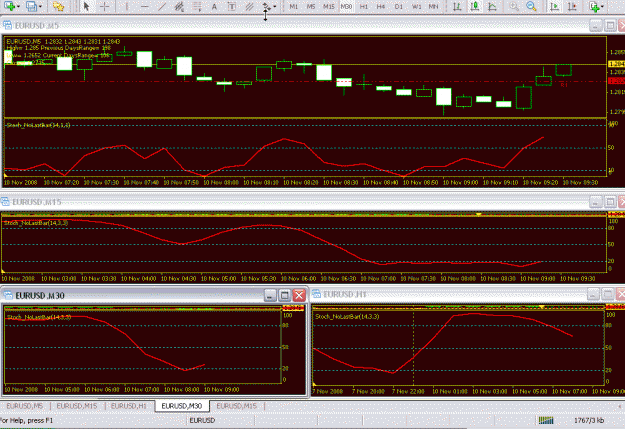Viewport: 625px width, 429px height.
Task: Click the '1767/3 kb' status bar entry
Action: tap(589, 420)
